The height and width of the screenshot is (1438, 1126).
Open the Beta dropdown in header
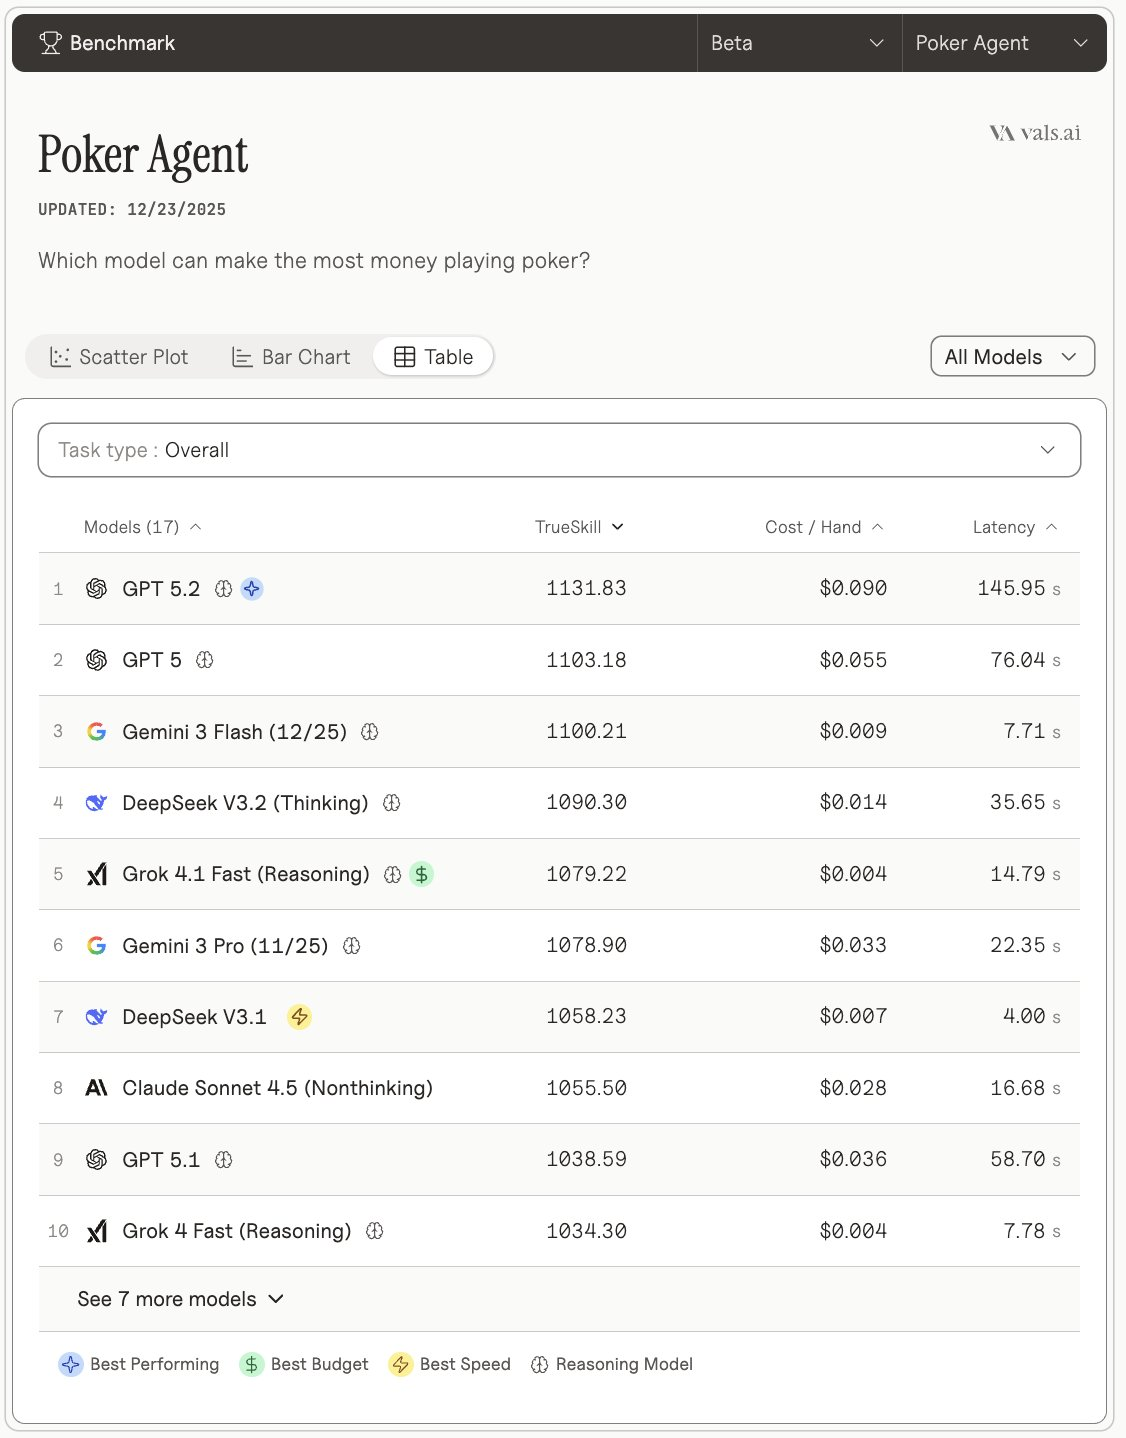[798, 43]
